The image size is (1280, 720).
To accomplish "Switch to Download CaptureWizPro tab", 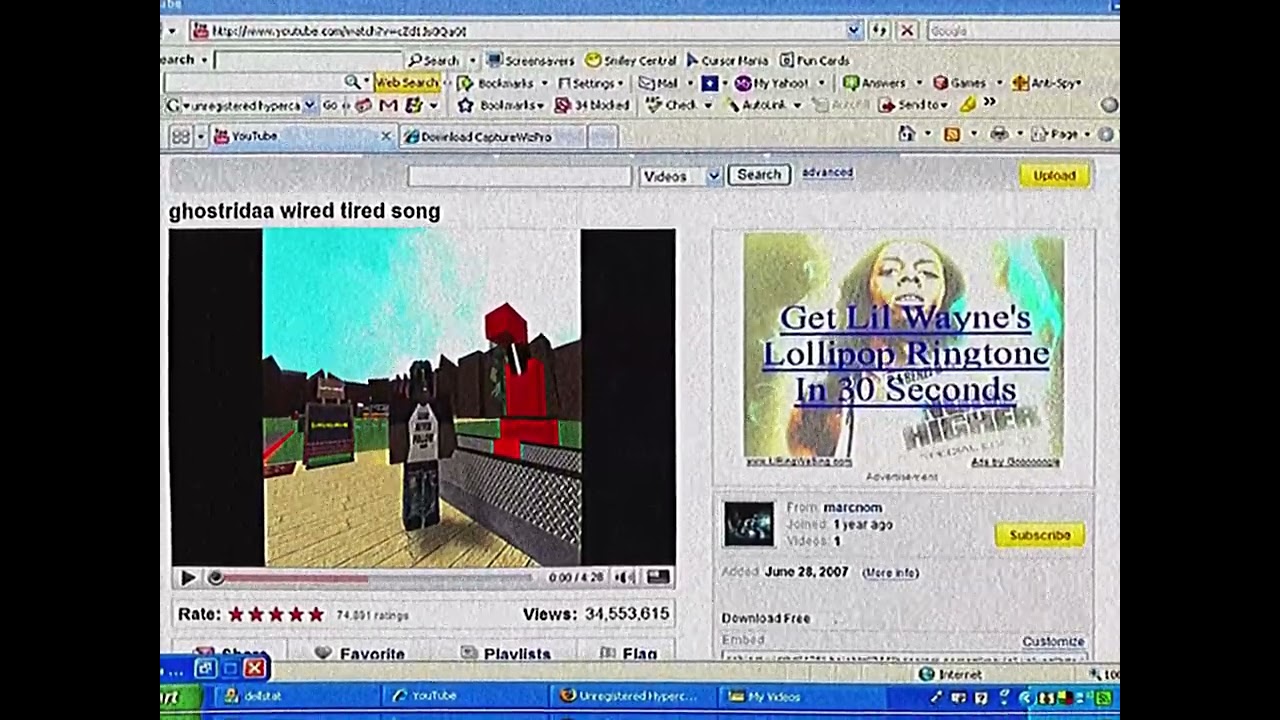I will [492, 137].
